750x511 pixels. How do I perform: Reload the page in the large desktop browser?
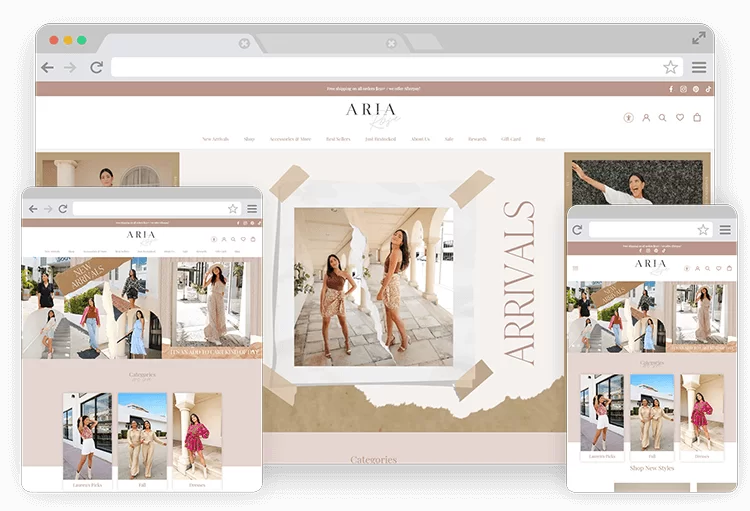(96, 67)
